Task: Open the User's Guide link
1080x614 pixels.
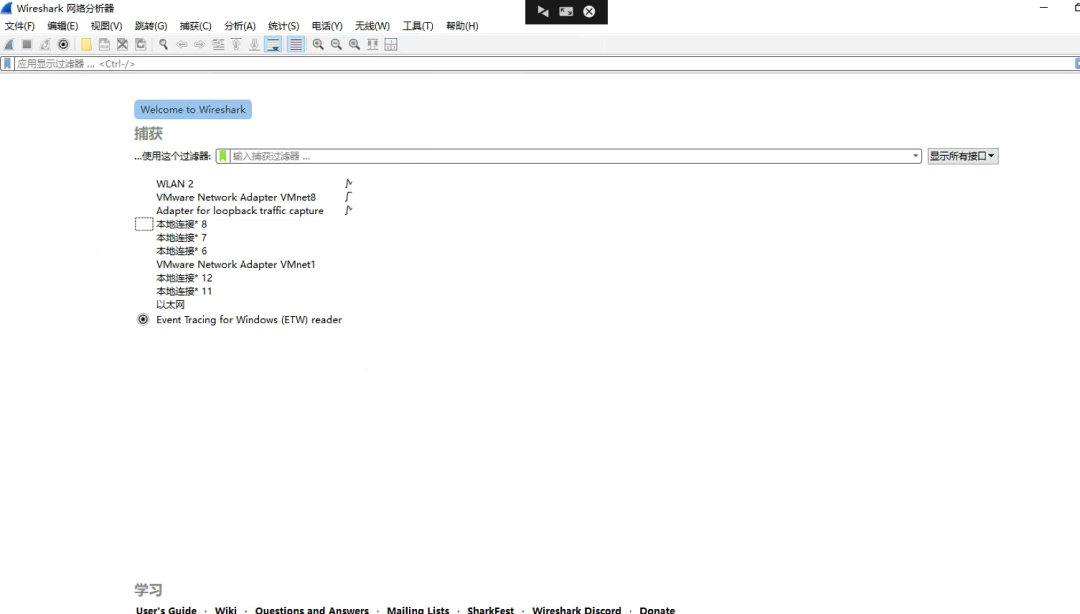Action: point(166,610)
